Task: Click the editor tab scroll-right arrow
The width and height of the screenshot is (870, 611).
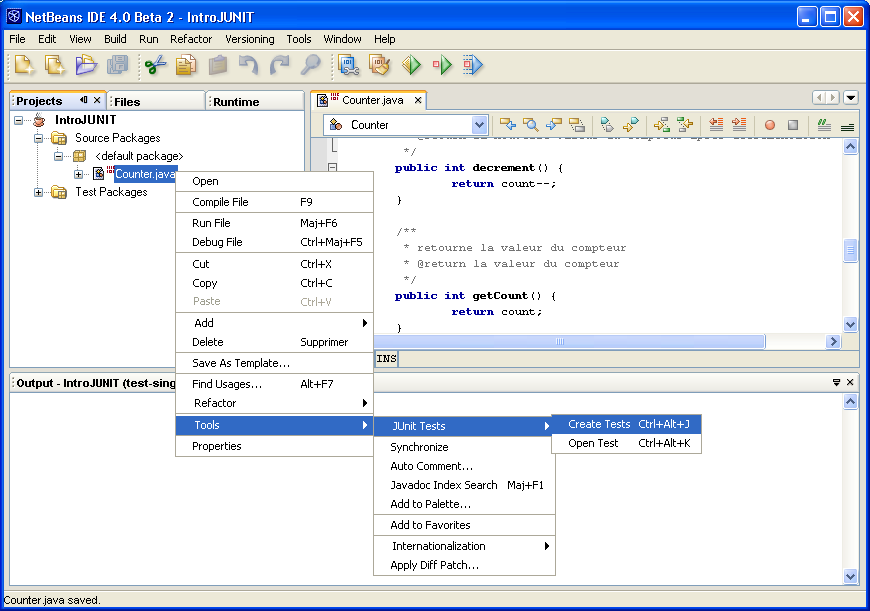Action: pos(832,98)
